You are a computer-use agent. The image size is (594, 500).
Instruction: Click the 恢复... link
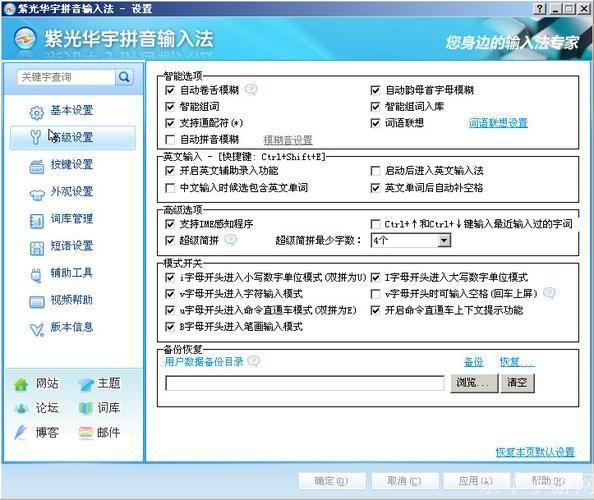point(517,362)
